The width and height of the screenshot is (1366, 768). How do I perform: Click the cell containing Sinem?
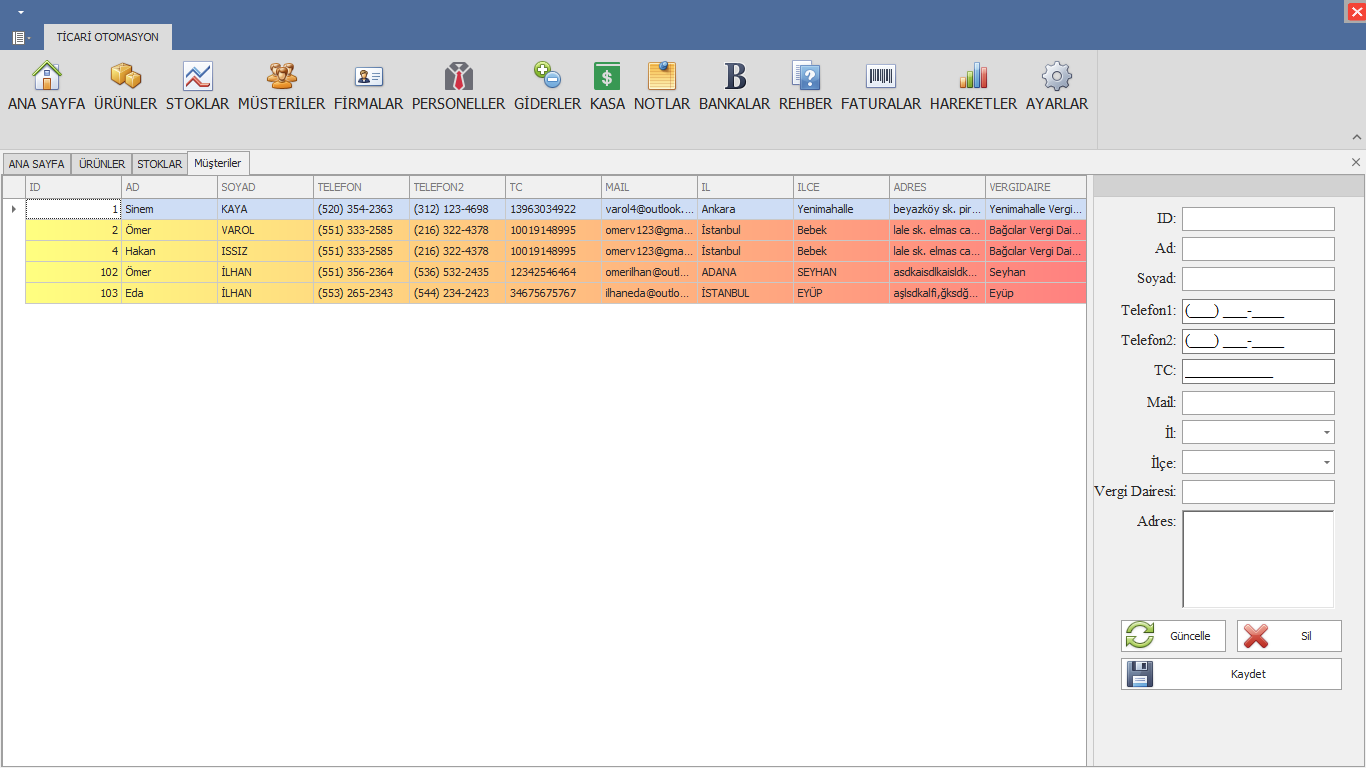(x=169, y=209)
